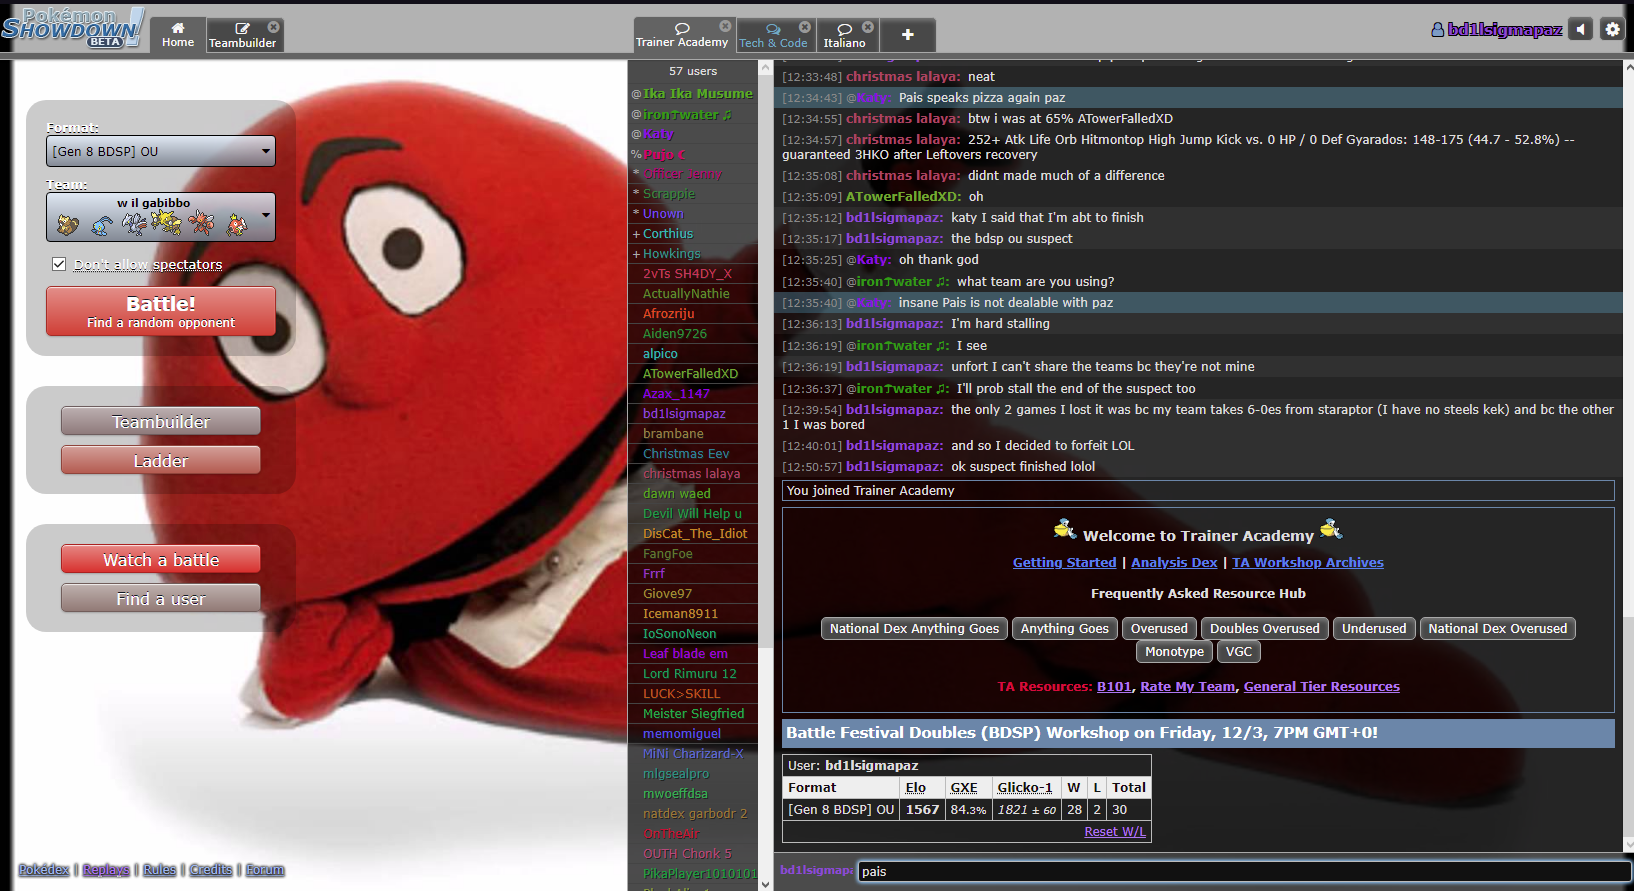
Task: Click the userlist scroll down arrow
Action: click(x=766, y=884)
